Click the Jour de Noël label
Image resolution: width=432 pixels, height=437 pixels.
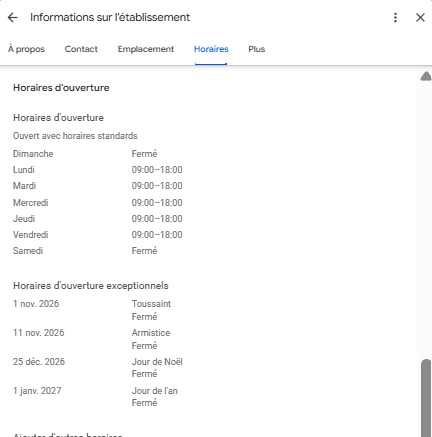(157, 362)
